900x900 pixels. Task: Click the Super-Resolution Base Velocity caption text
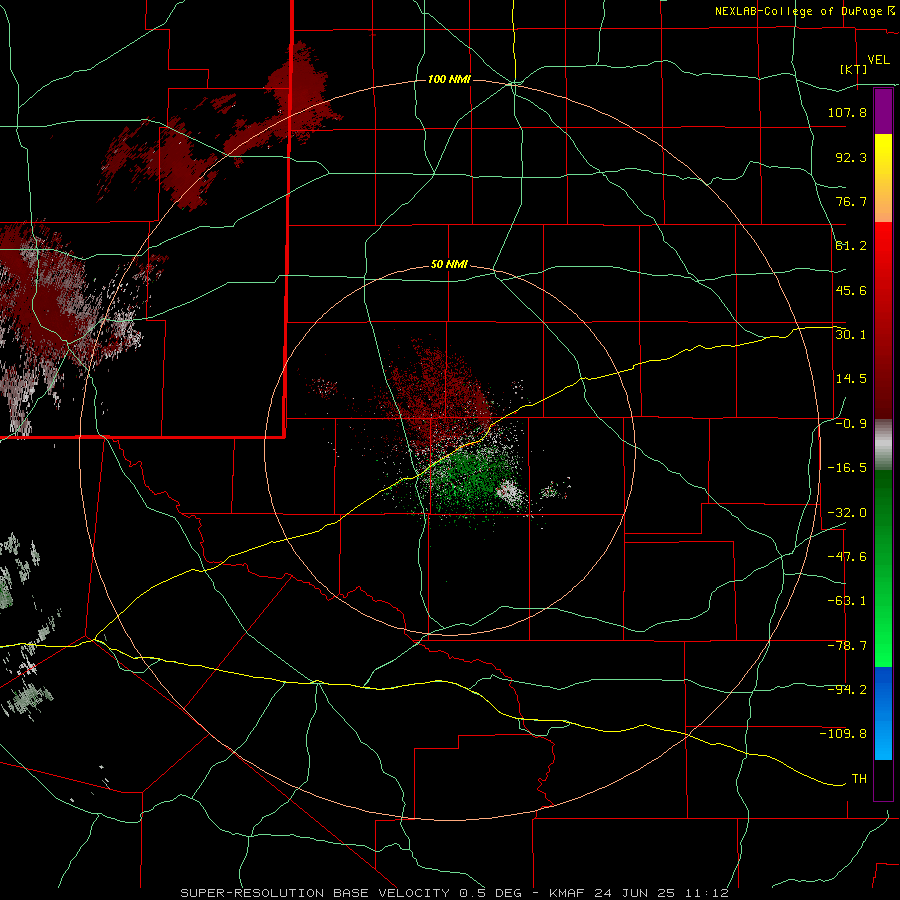pyautogui.click(x=455, y=893)
